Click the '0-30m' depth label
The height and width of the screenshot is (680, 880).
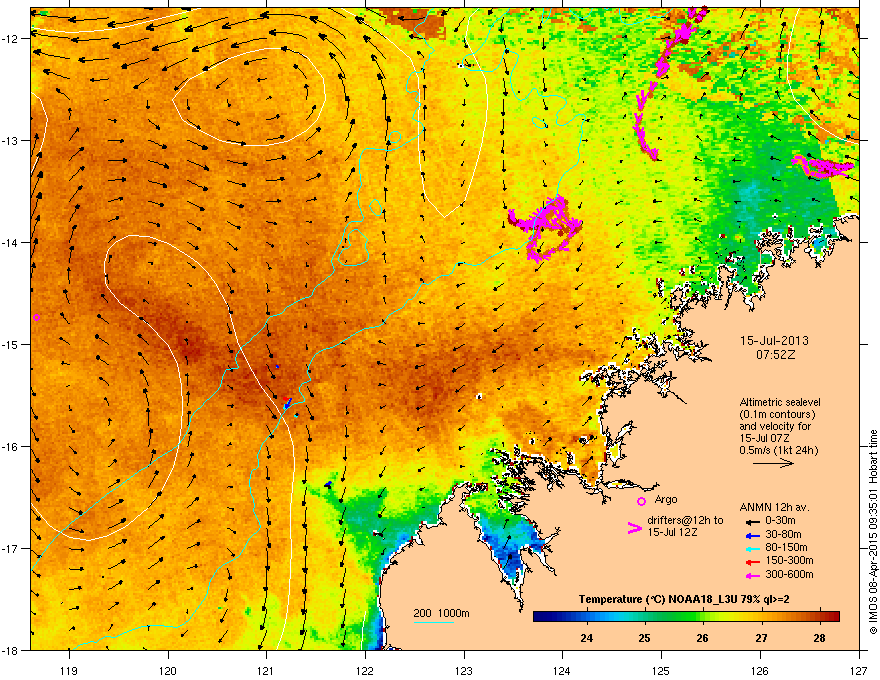[780, 521]
